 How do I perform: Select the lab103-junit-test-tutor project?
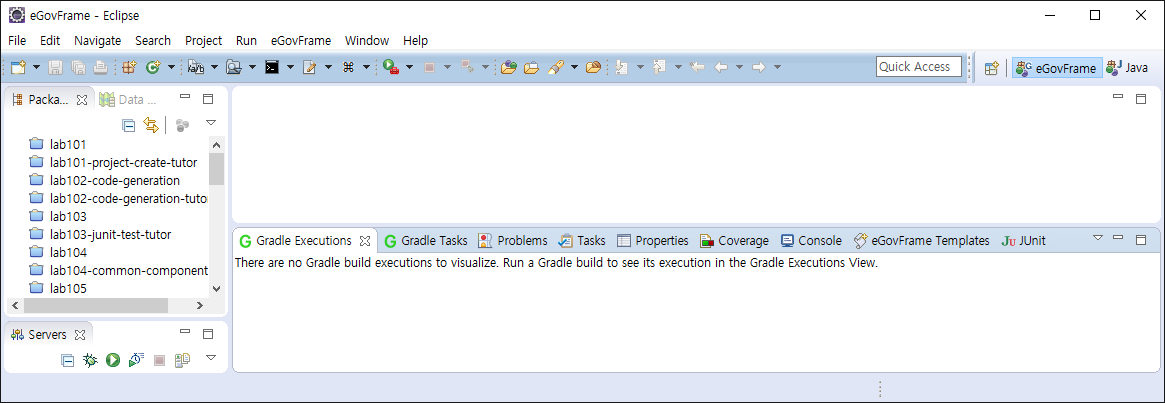tap(110, 234)
